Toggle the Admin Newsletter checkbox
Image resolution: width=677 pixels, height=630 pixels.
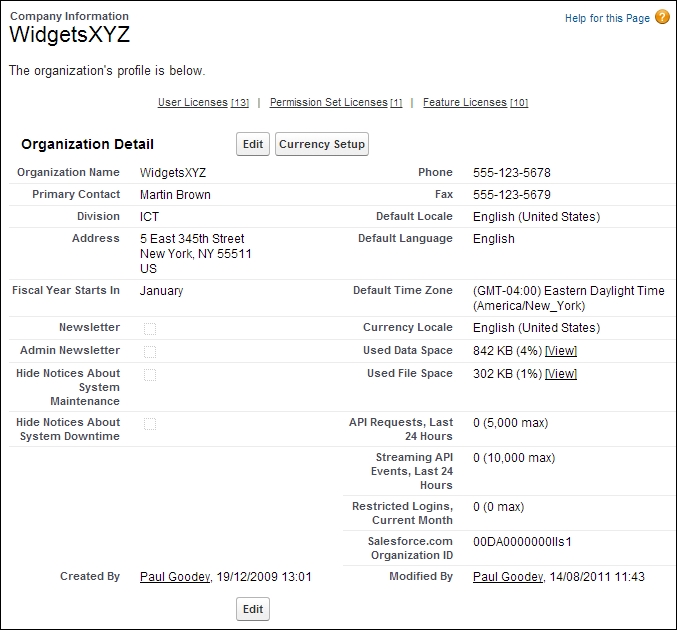tap(150, 351)
